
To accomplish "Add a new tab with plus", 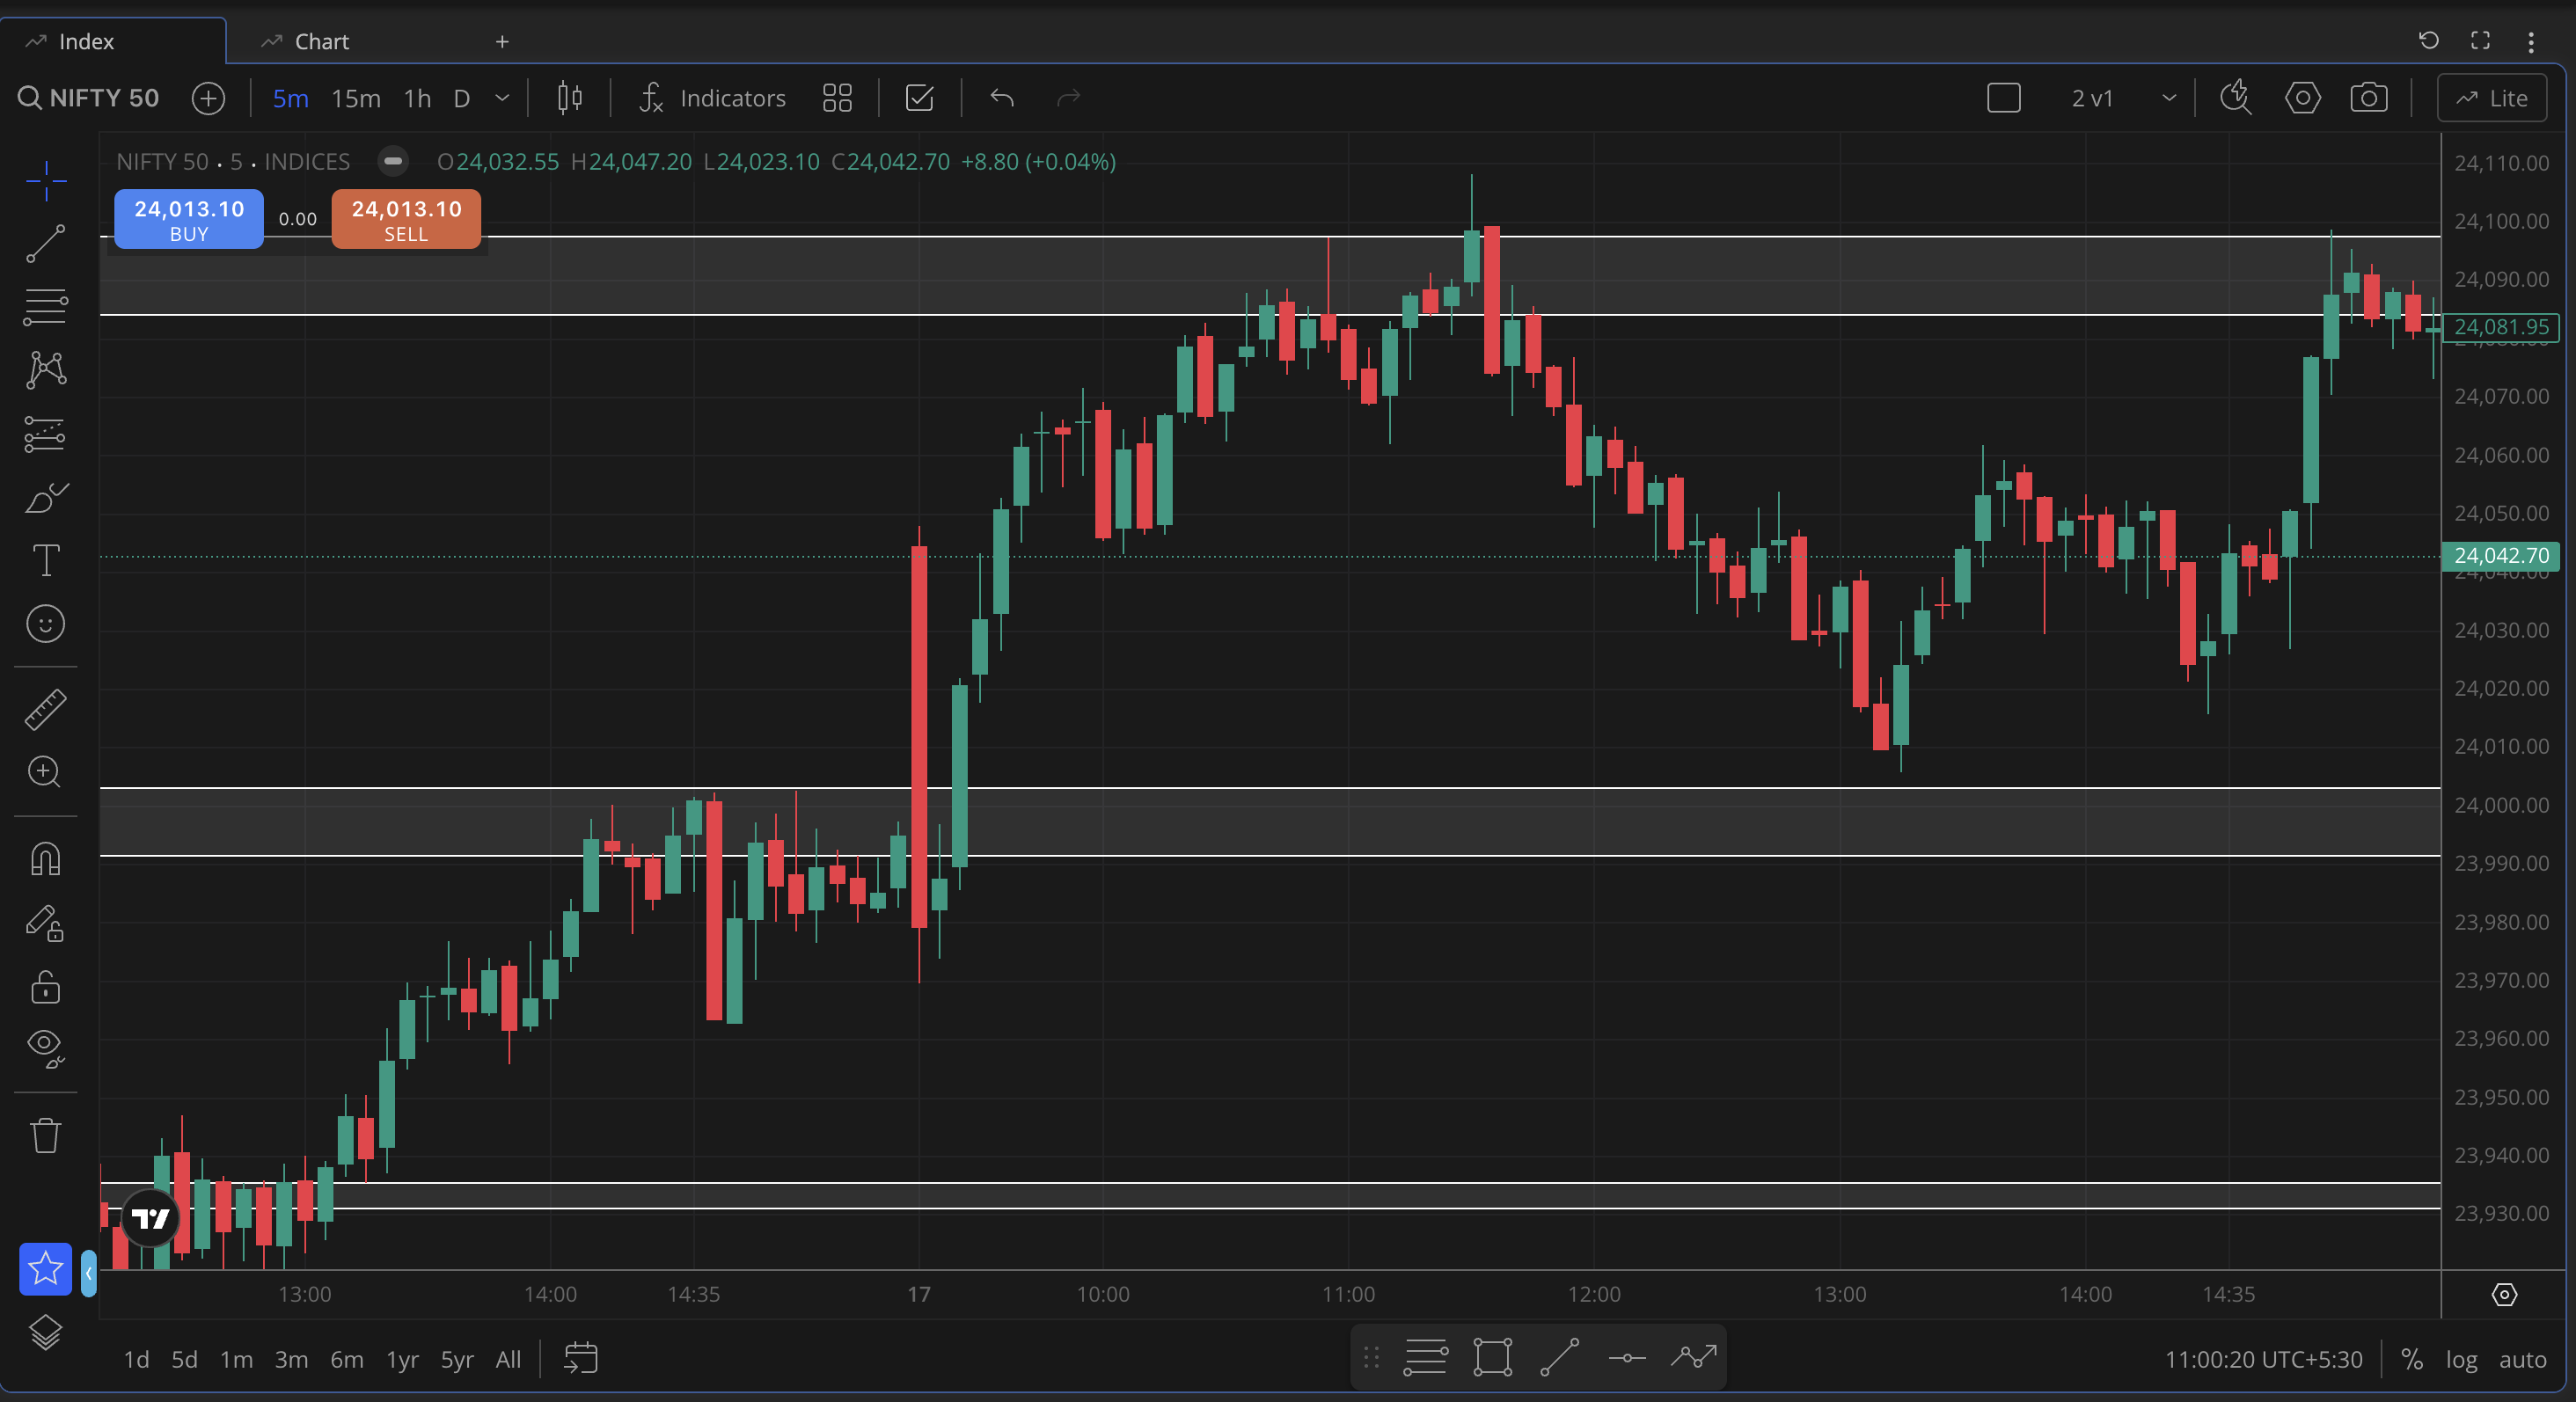I will pos(502,41).
